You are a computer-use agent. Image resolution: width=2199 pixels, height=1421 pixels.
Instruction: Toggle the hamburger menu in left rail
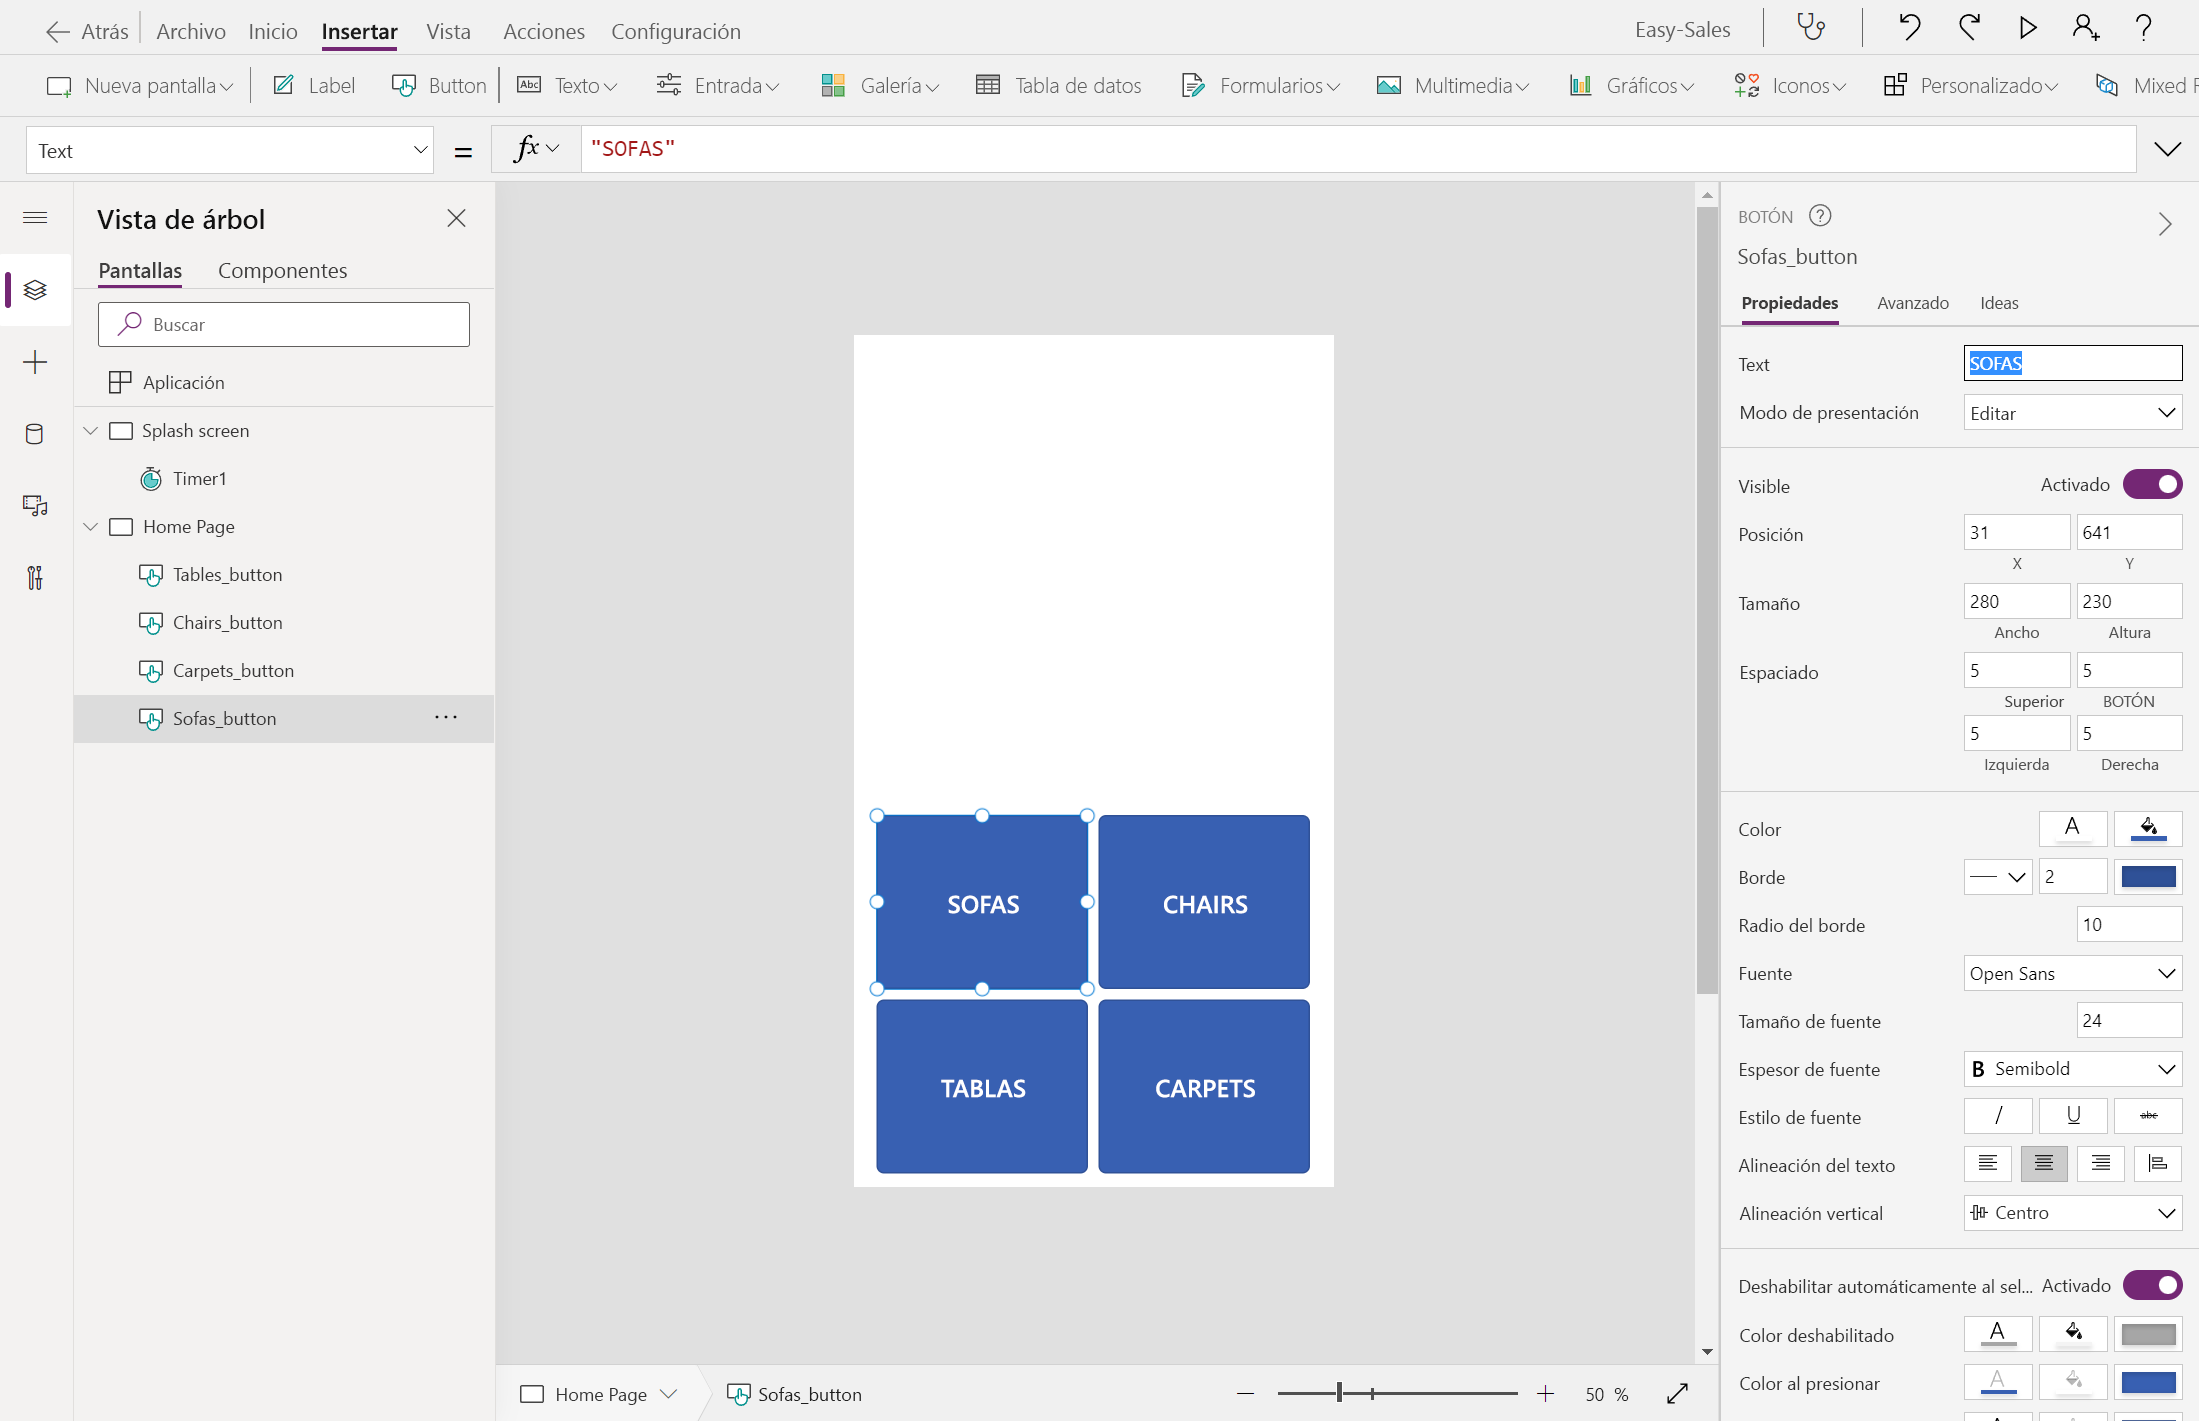(35, 217)
